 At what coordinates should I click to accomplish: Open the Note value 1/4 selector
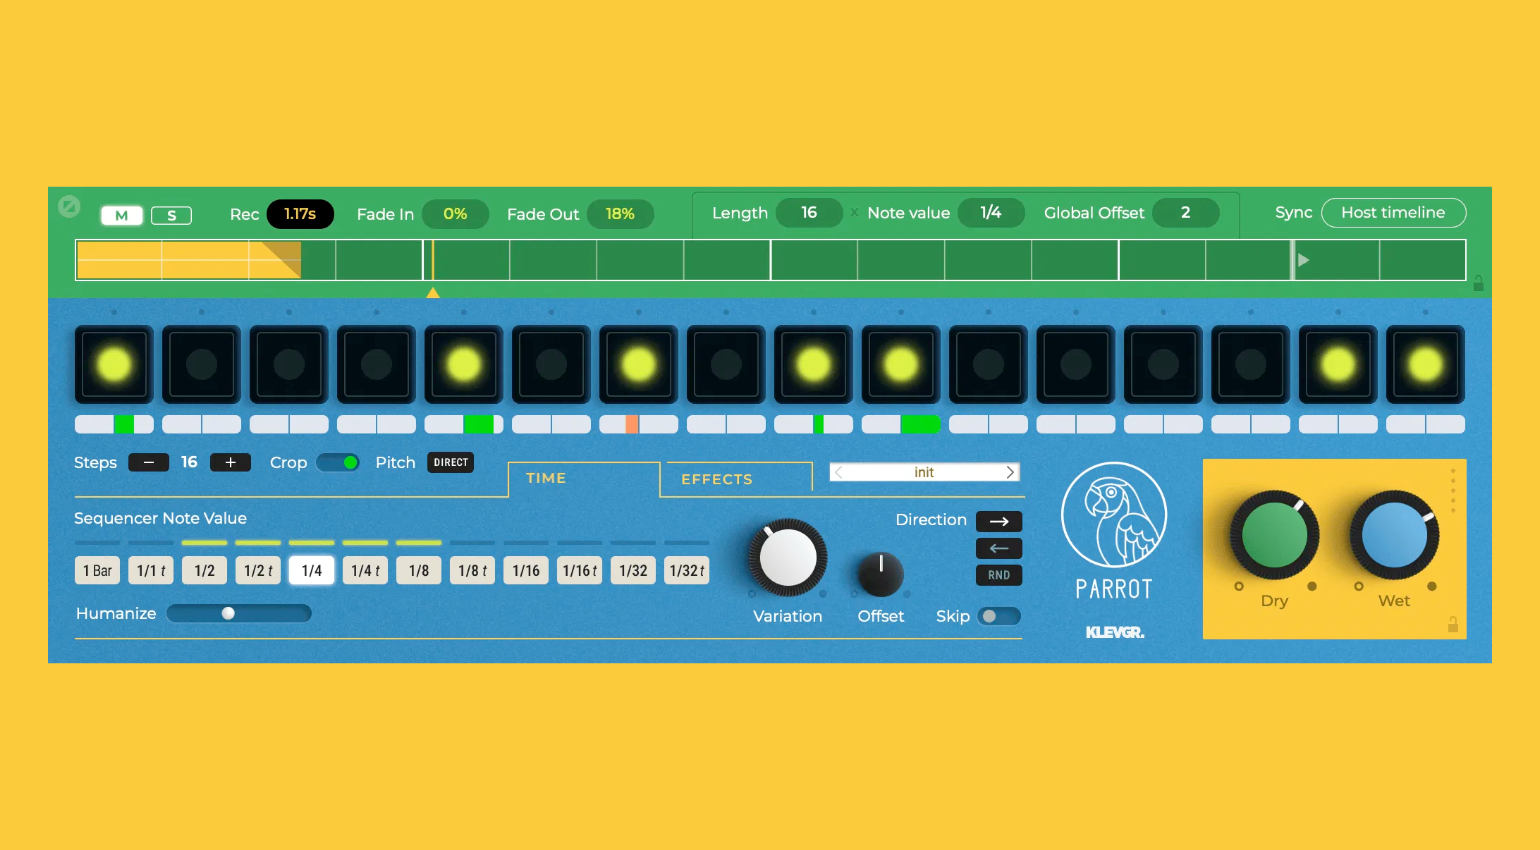coord(990,213)
